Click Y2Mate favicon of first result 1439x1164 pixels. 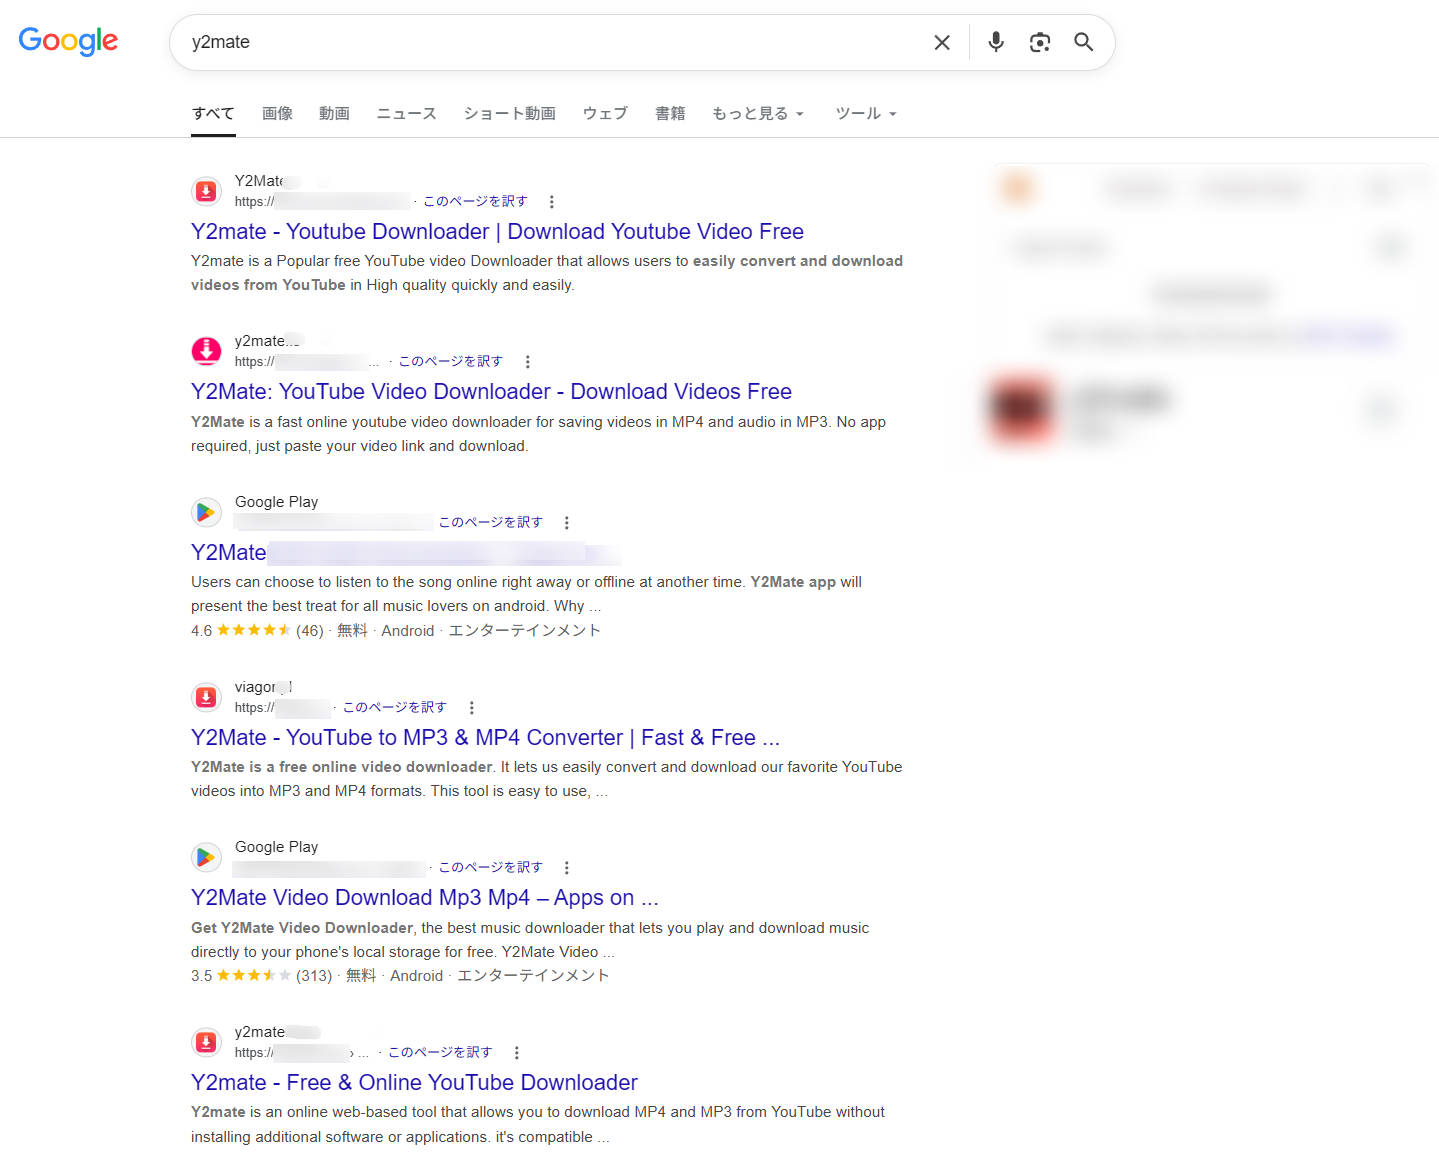206,191
